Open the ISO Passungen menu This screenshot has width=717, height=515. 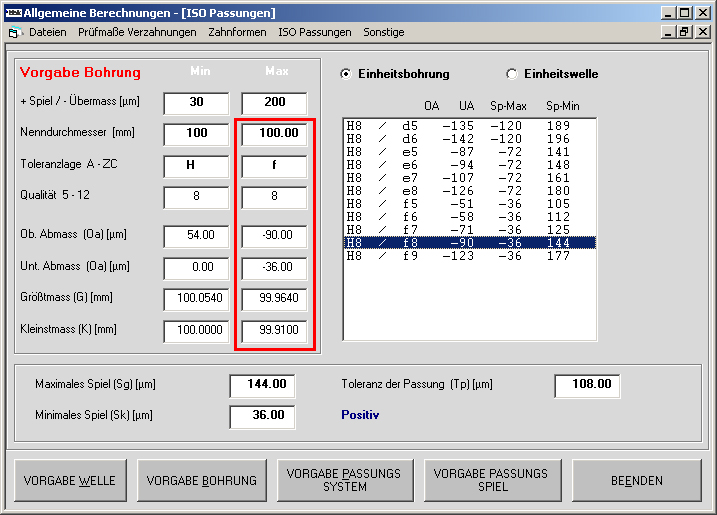(x=315, y=32)
